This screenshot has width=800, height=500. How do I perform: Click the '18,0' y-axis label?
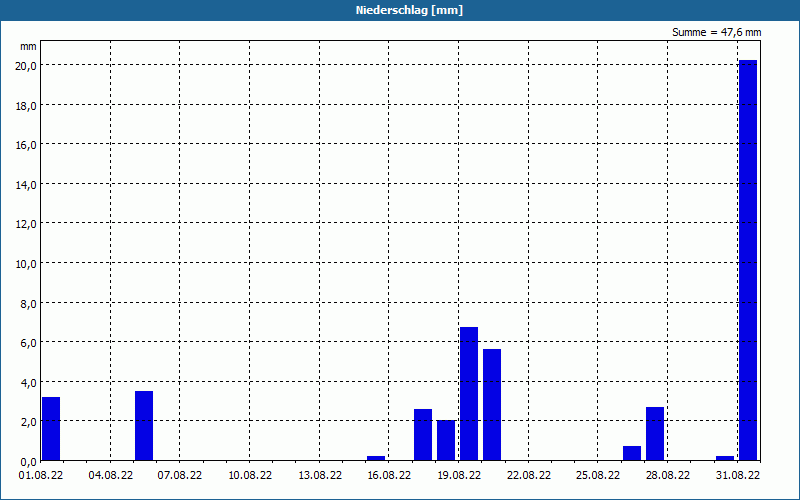pos(26,106)
